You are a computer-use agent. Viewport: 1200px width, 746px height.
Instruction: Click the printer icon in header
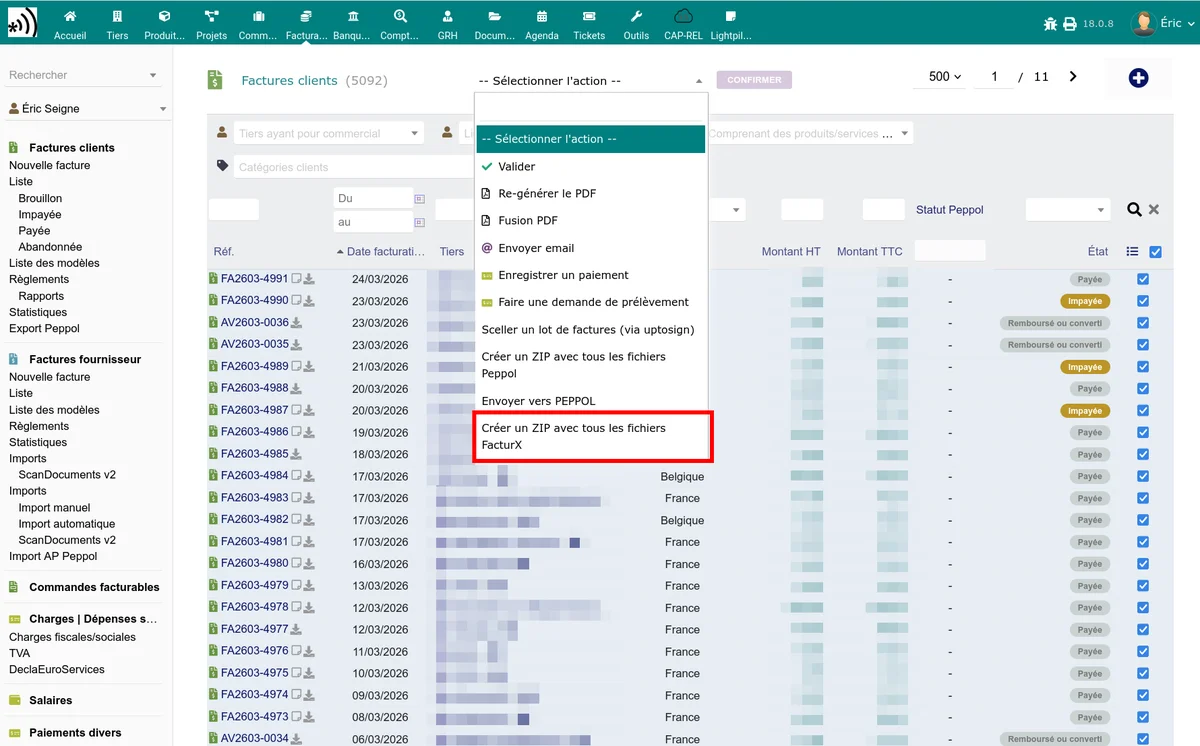point(1070,24)
